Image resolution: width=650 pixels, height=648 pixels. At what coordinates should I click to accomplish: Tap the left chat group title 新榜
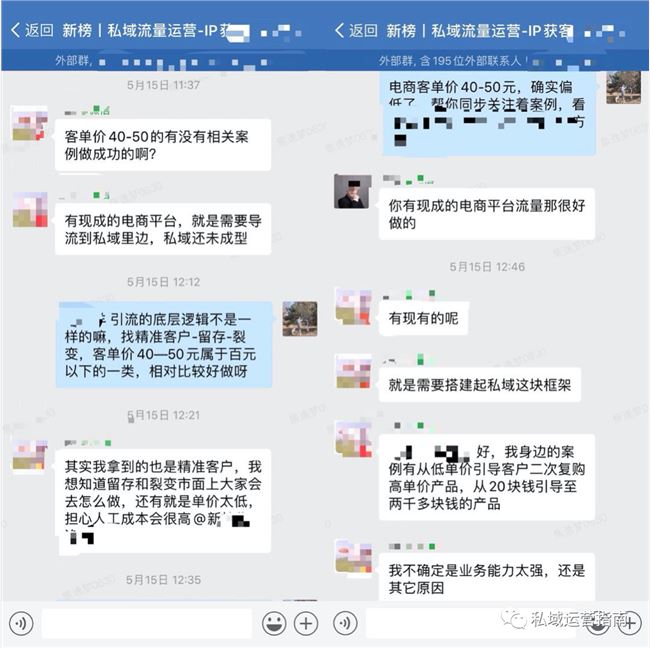77,30
